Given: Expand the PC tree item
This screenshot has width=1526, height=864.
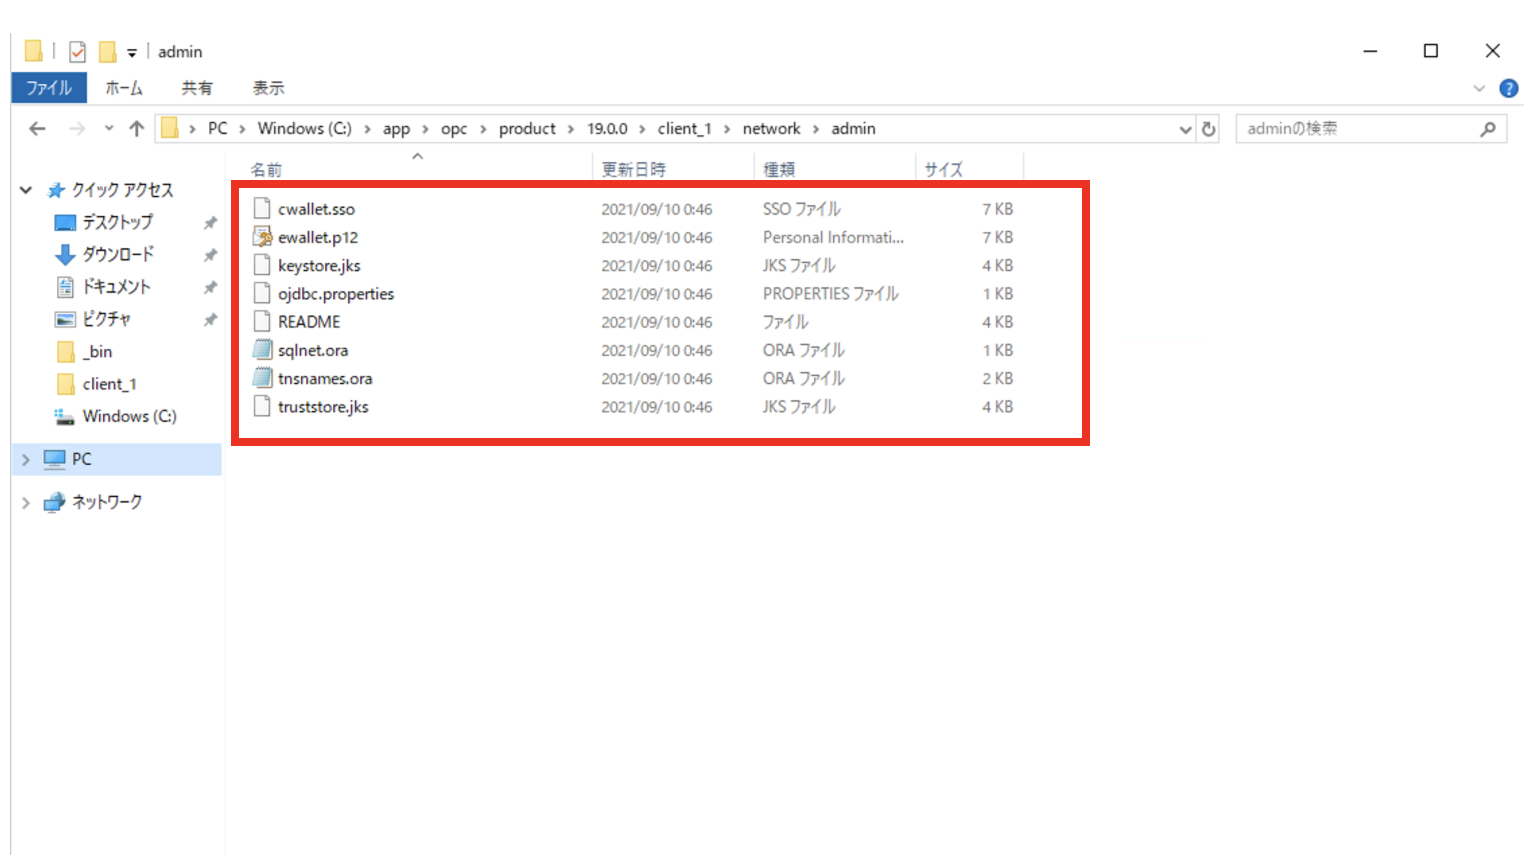Looking at the screenshot, I should click(25, 458).
